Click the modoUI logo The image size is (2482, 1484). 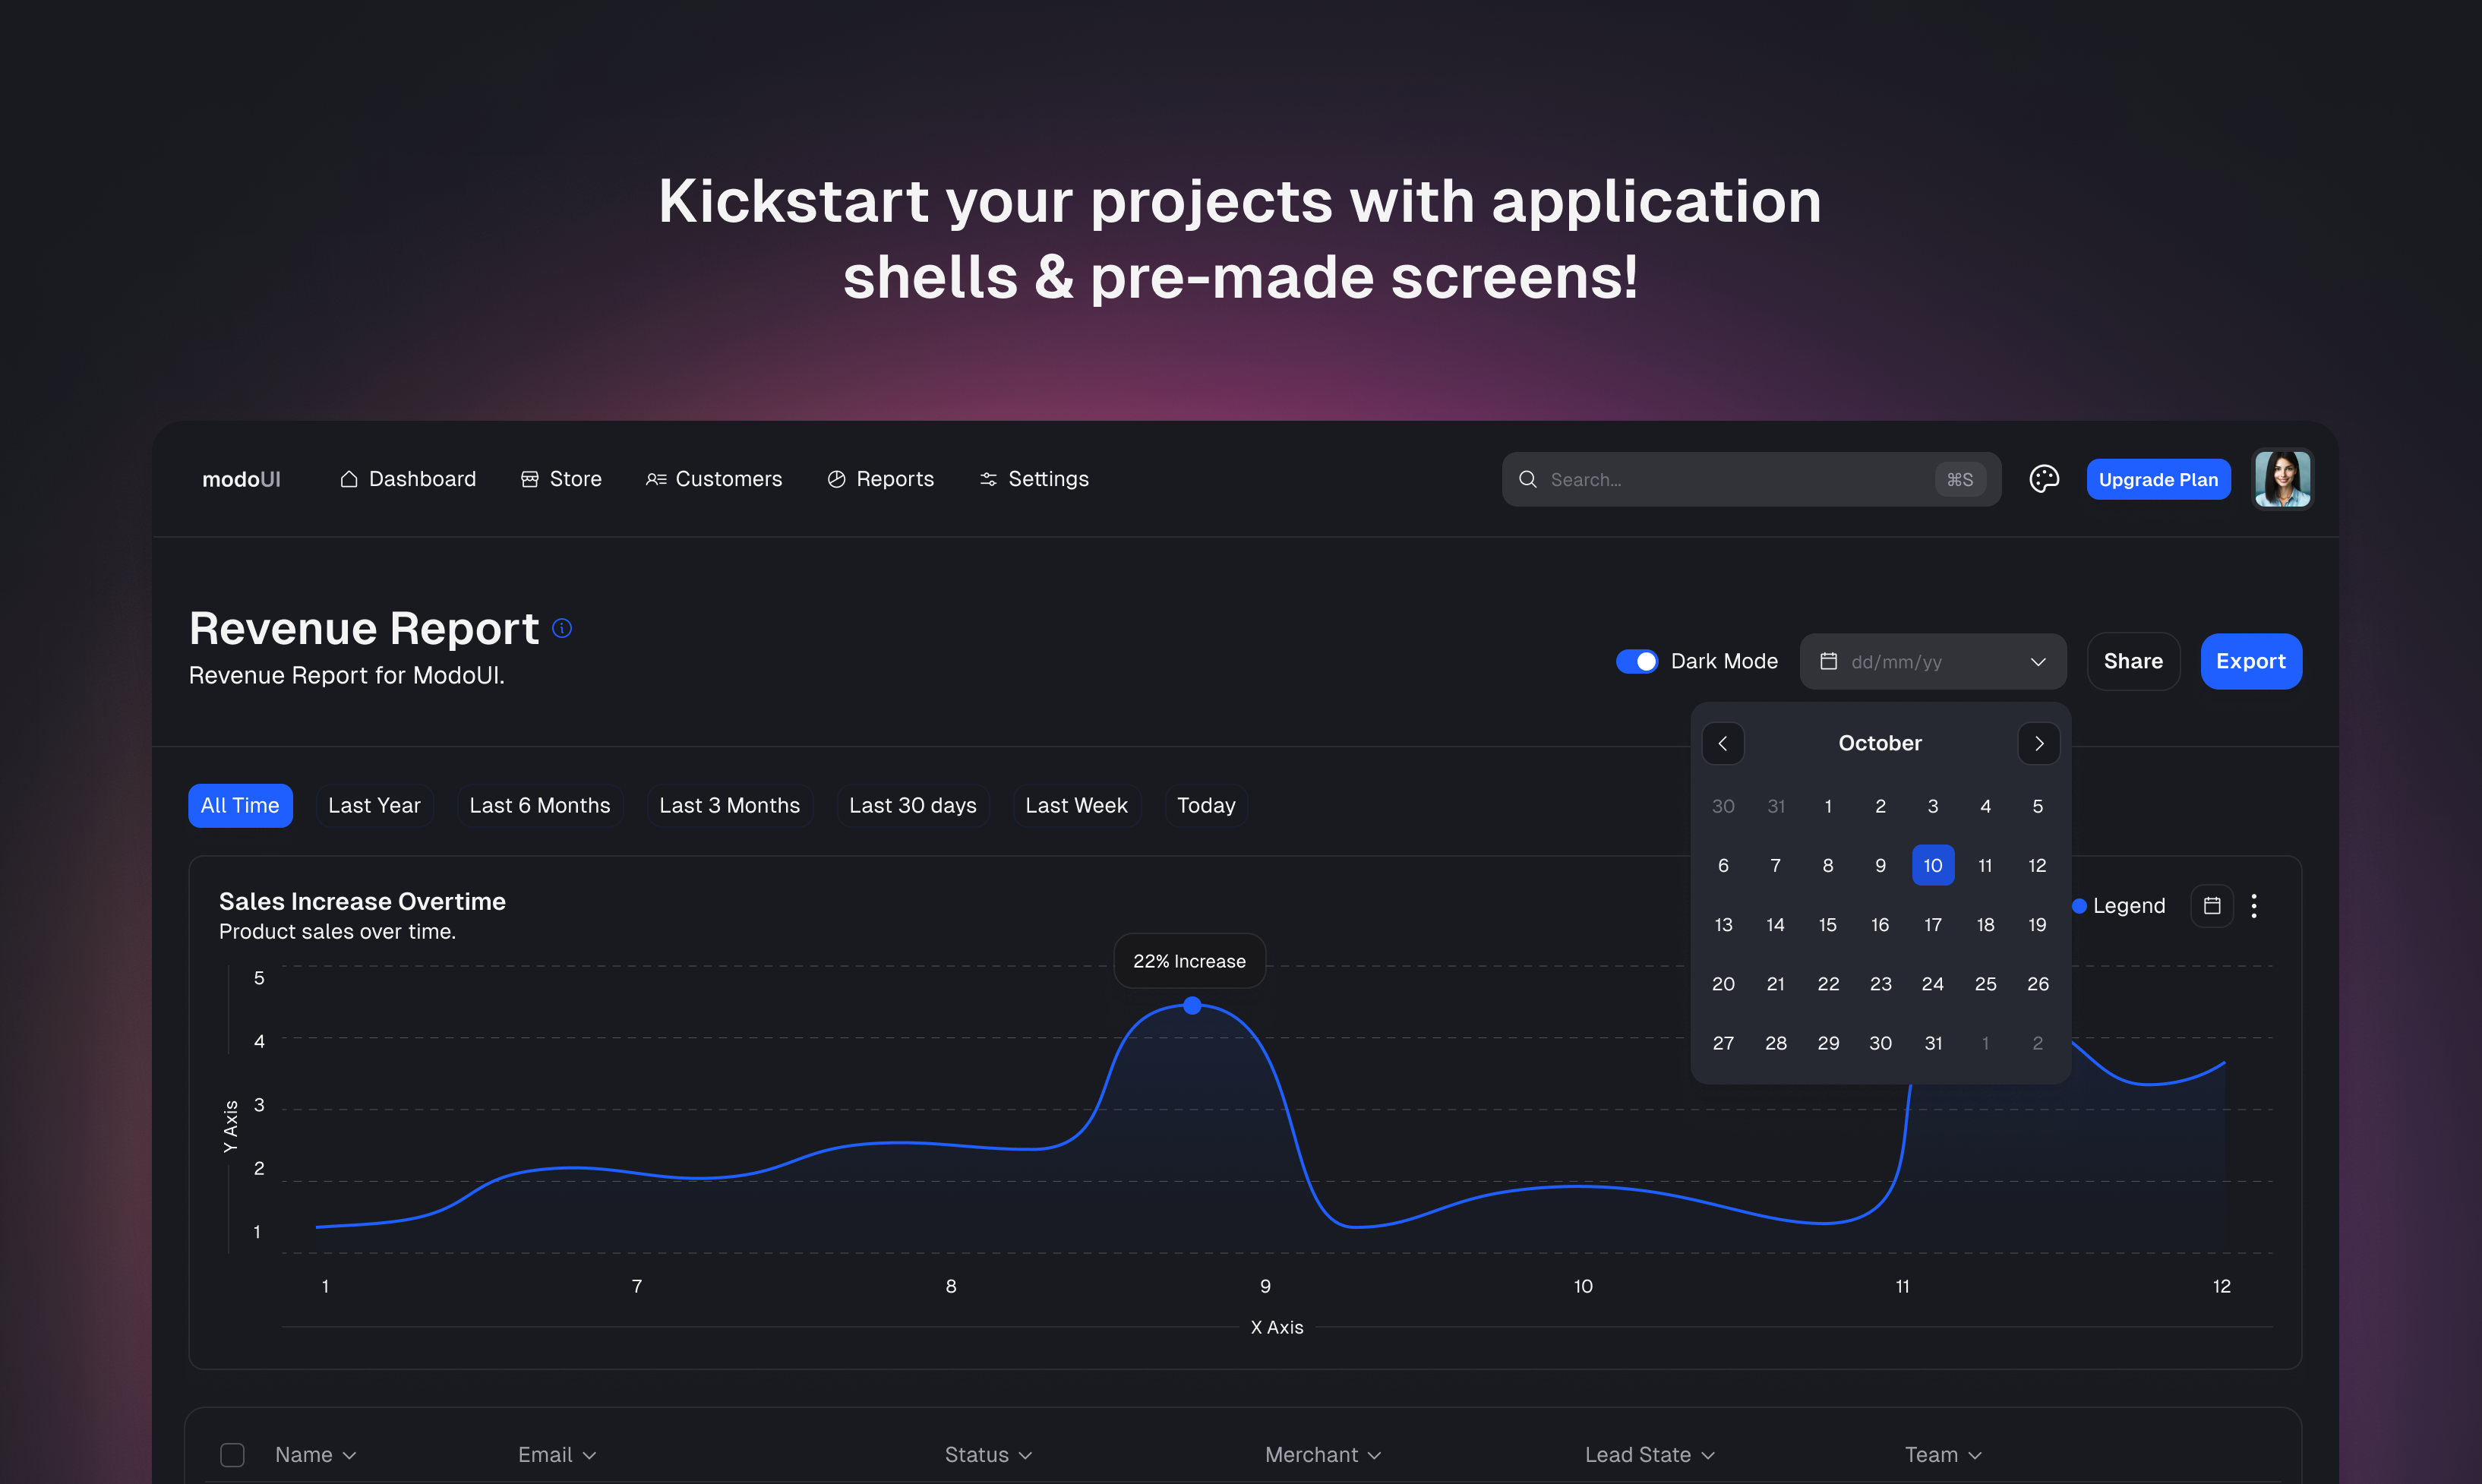tap(241, 479)
